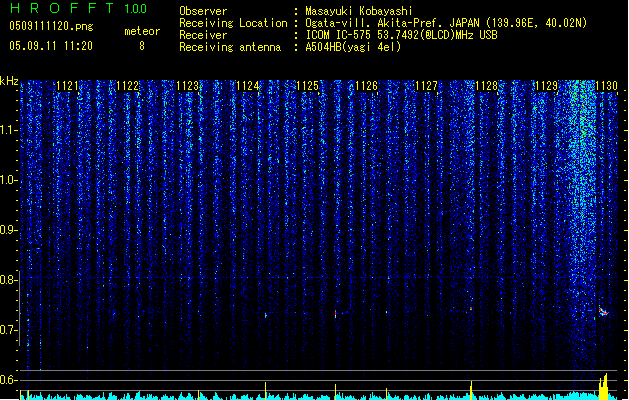Click the red echo dot near 1128
The height and width of the screenshot is (400, 629).
click(471, 309)
